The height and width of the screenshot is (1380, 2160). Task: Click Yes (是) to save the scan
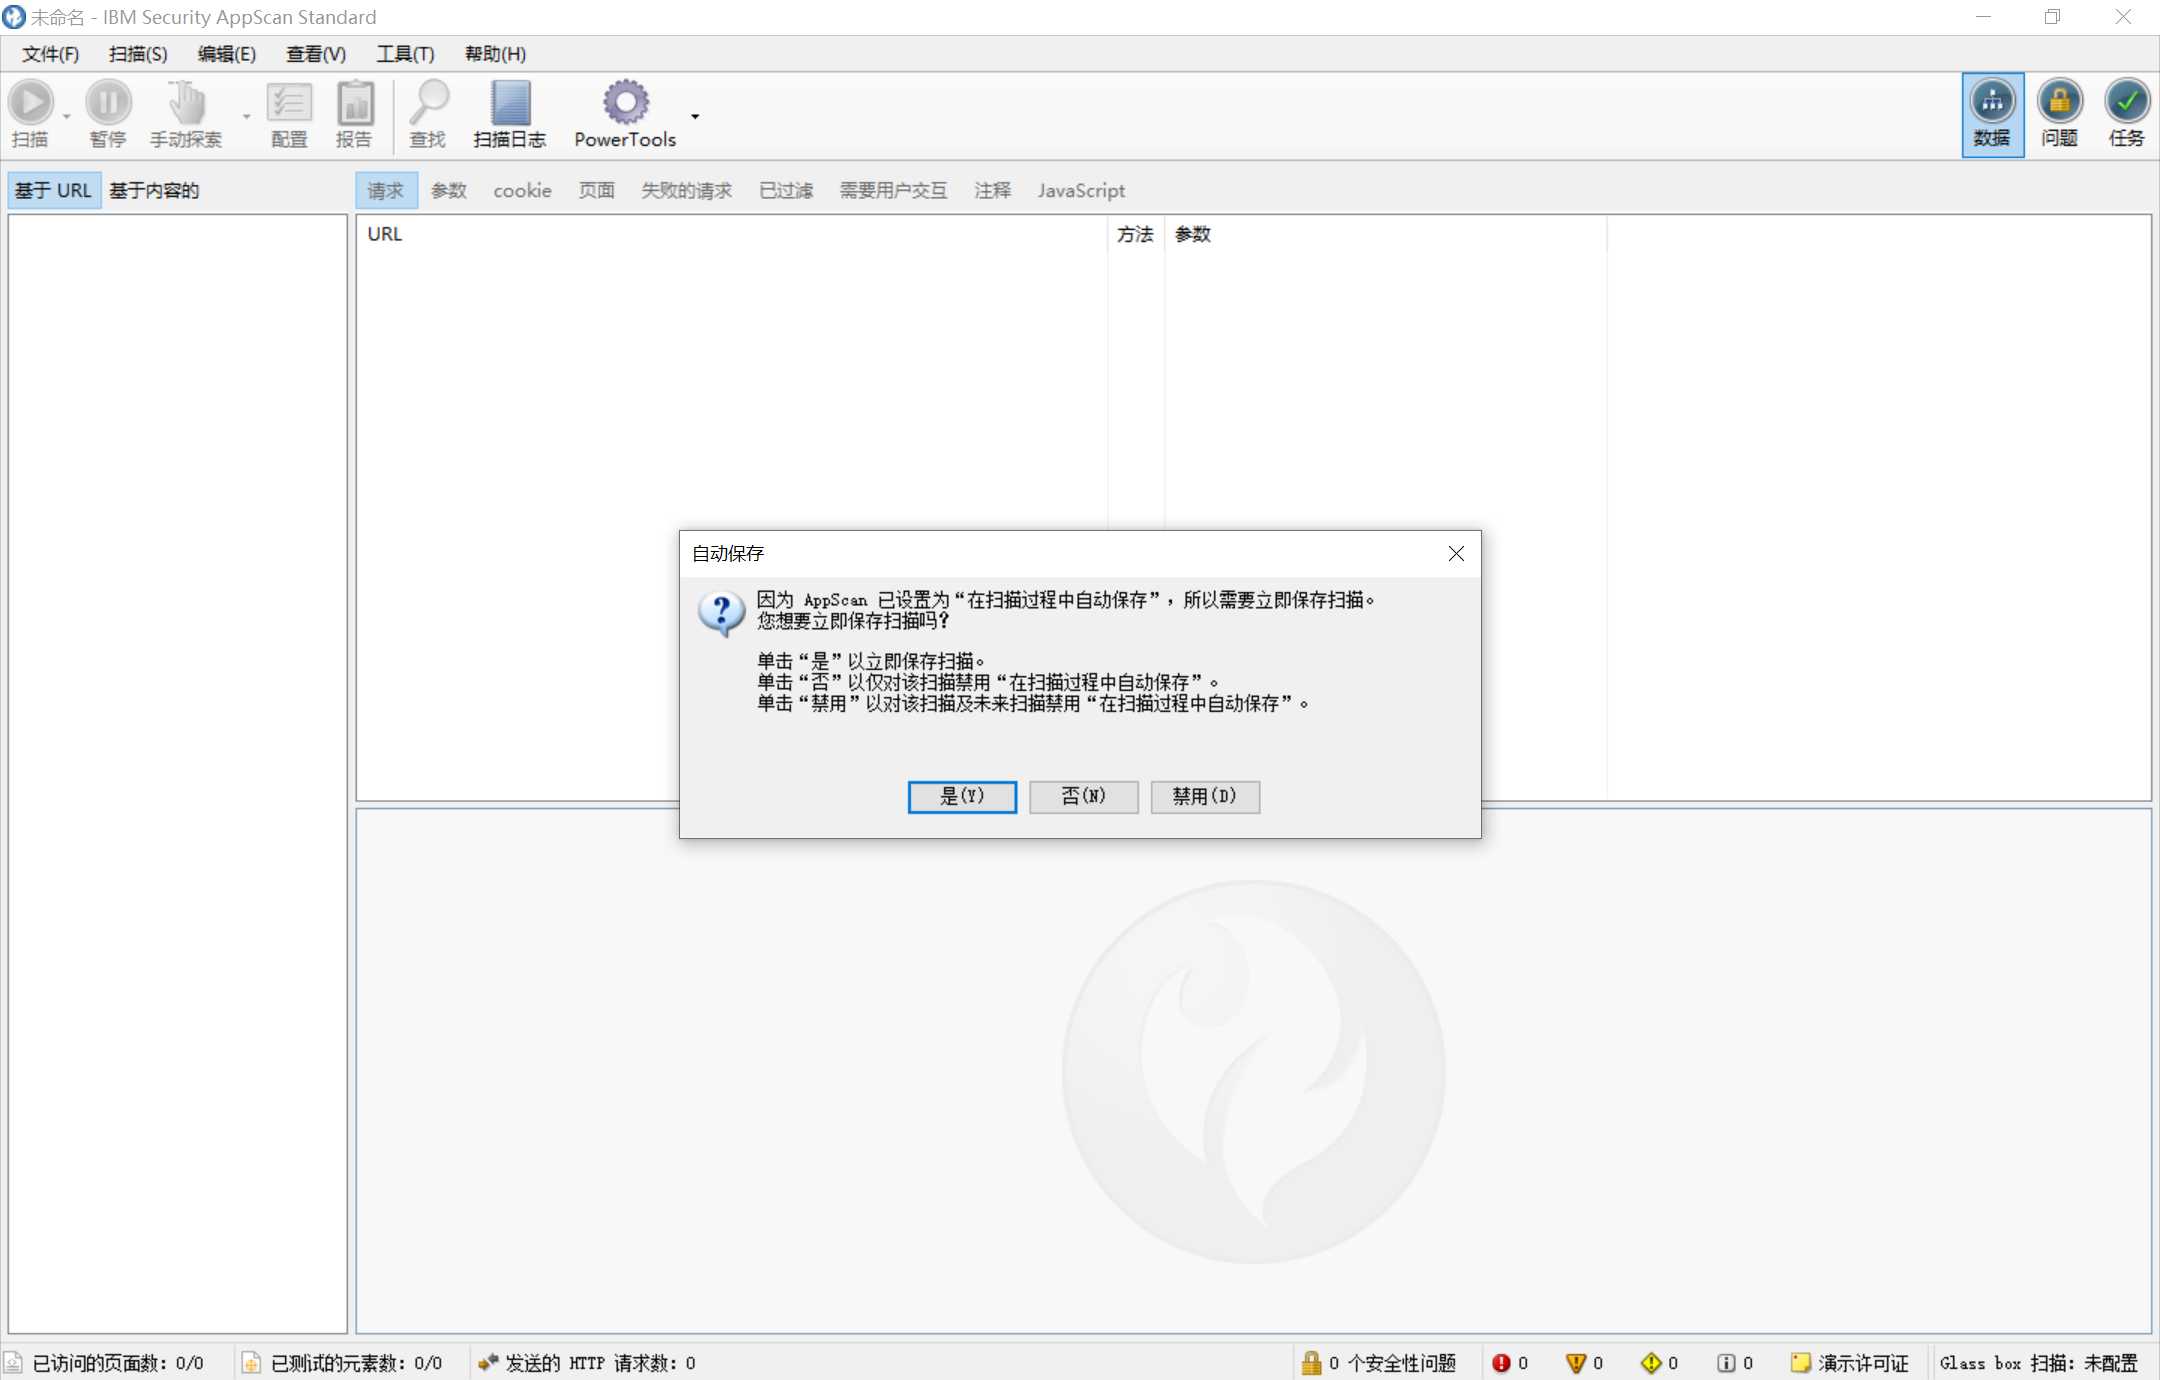pyautogui.click(x=962, y=796)
